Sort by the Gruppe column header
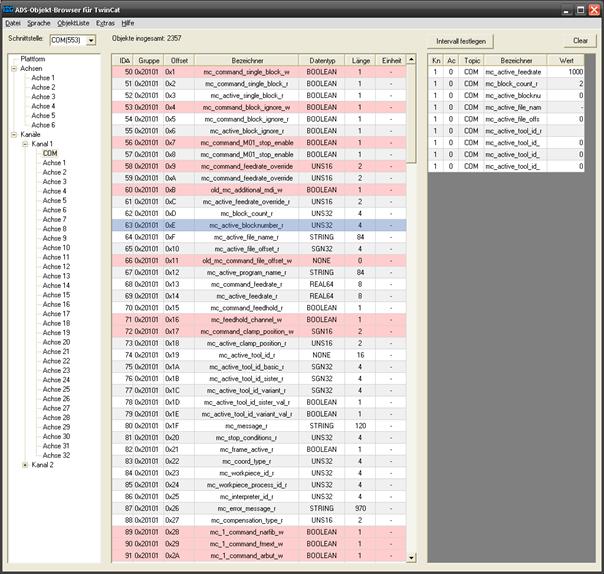Viewport: 604px width, 574px height. 149,60
